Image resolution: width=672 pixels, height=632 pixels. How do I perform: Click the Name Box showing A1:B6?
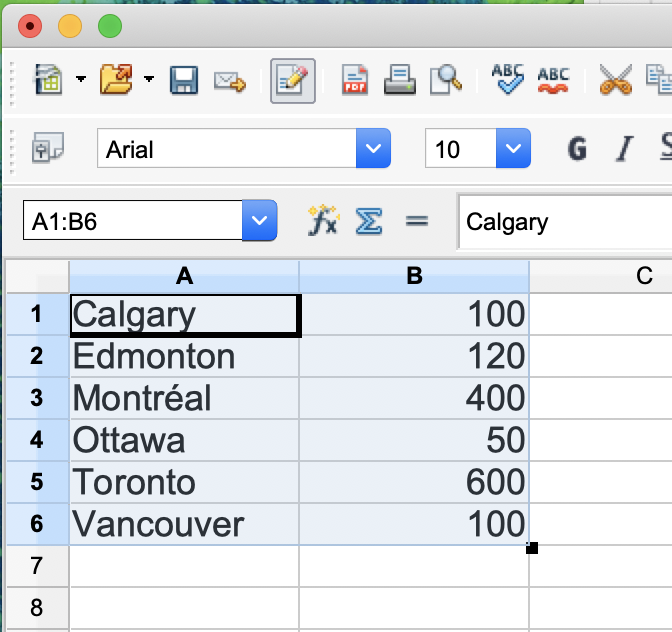coord(133,220)
